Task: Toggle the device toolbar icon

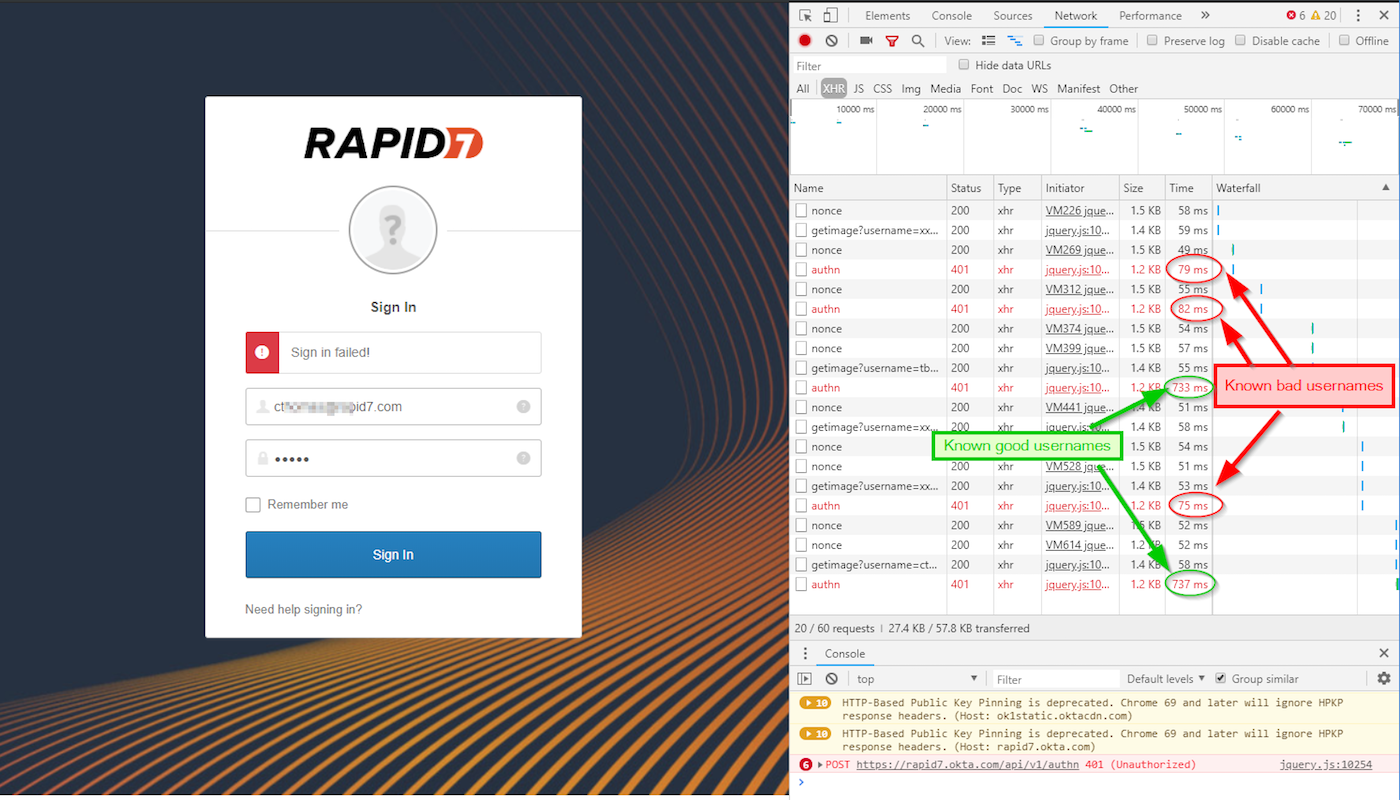Action: point(830,16)
